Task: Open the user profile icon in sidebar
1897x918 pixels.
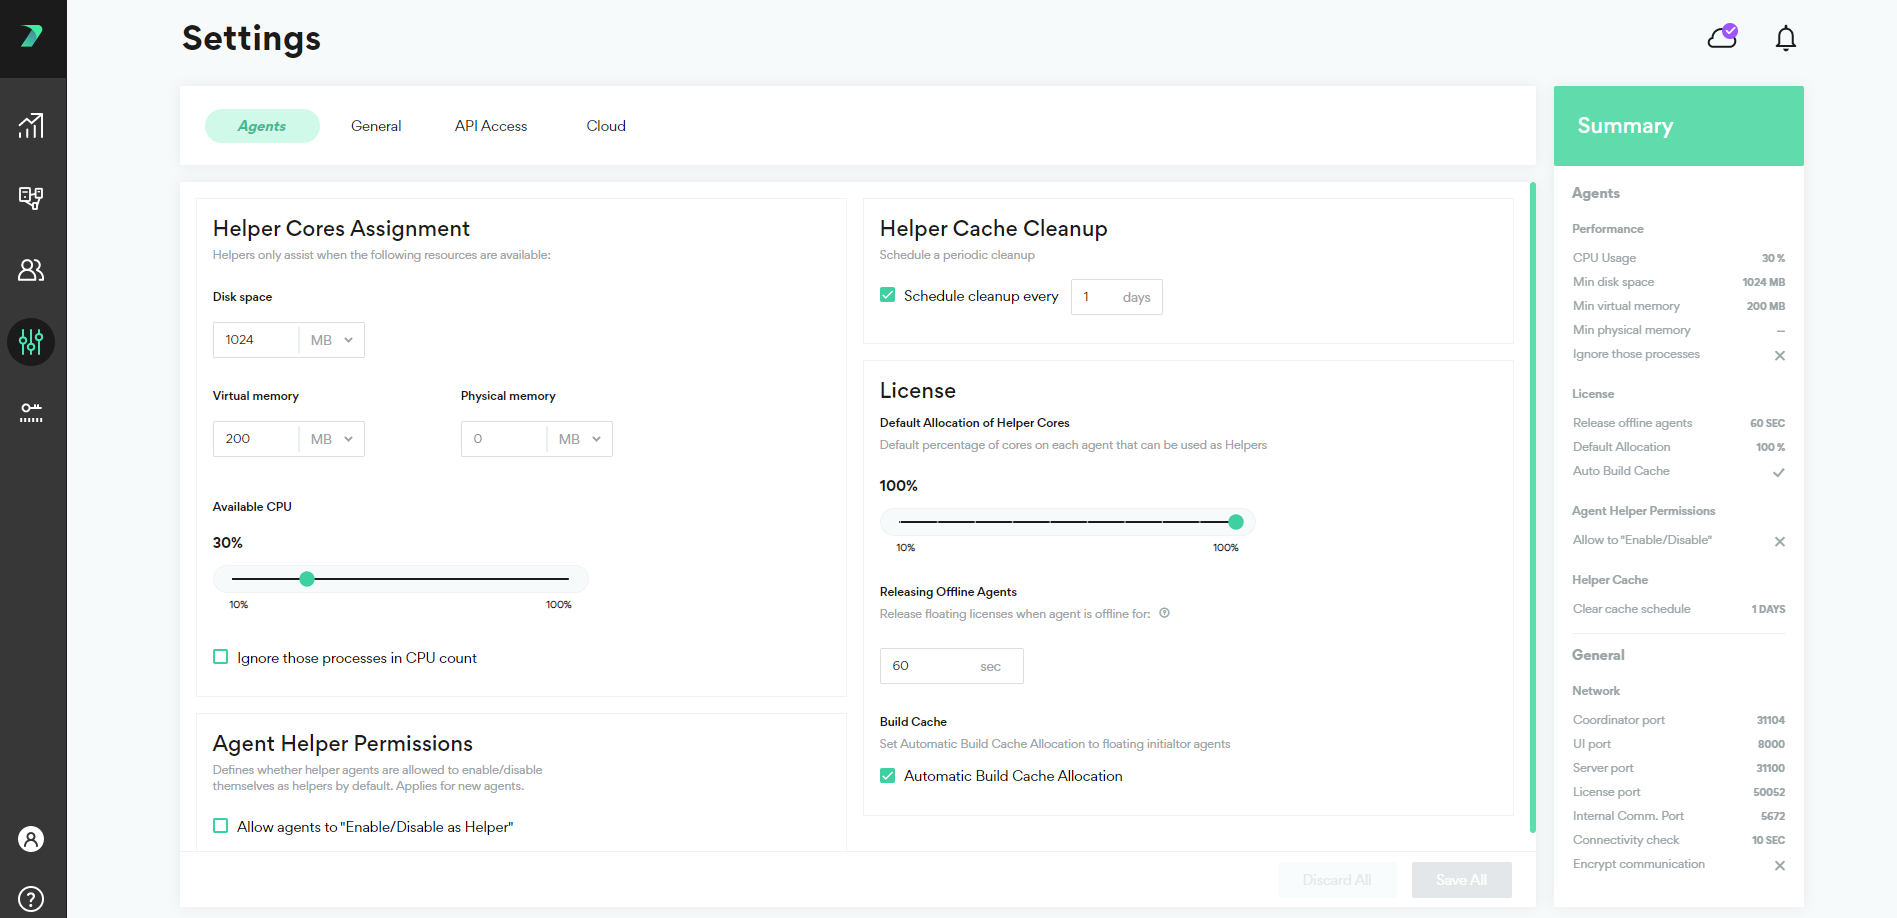Action: tap(31, 839)
